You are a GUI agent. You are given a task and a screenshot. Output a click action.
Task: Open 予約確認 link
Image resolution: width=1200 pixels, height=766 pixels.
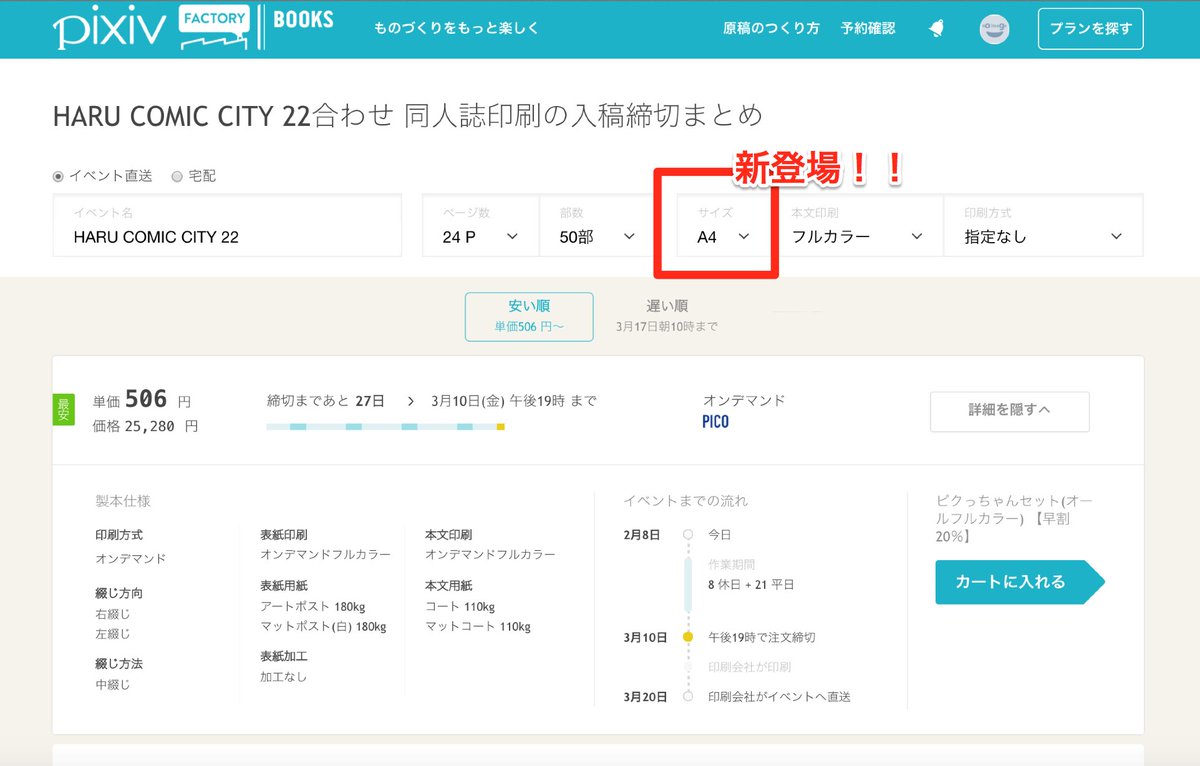868,28
